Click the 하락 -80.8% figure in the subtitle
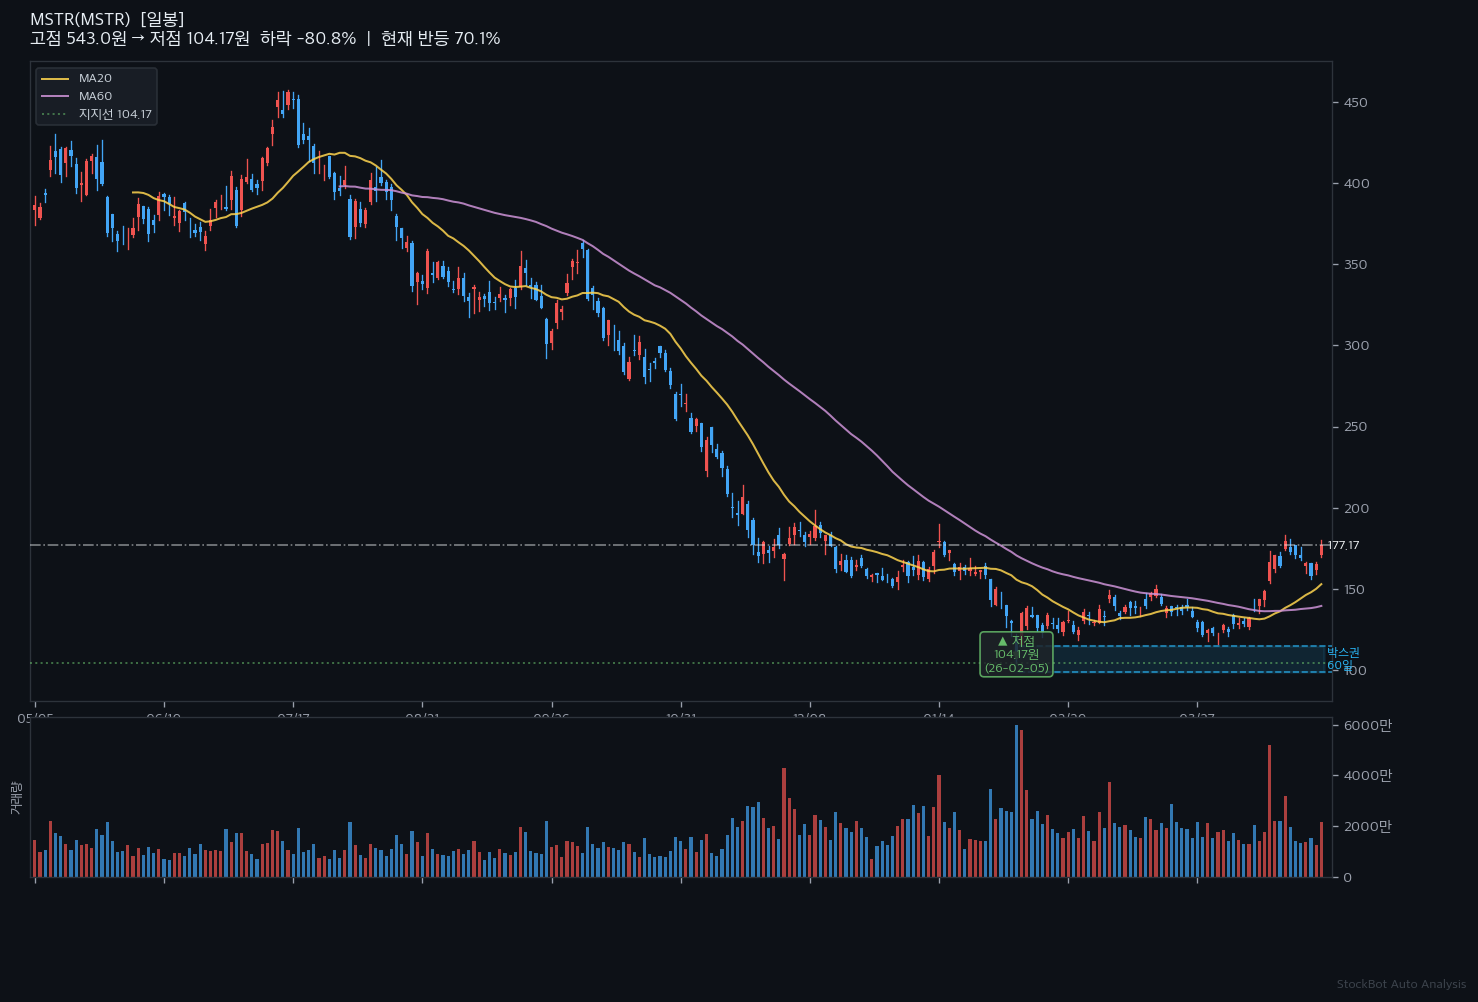Viewport: 1478px width, 1002px height. tap(308, 38)
